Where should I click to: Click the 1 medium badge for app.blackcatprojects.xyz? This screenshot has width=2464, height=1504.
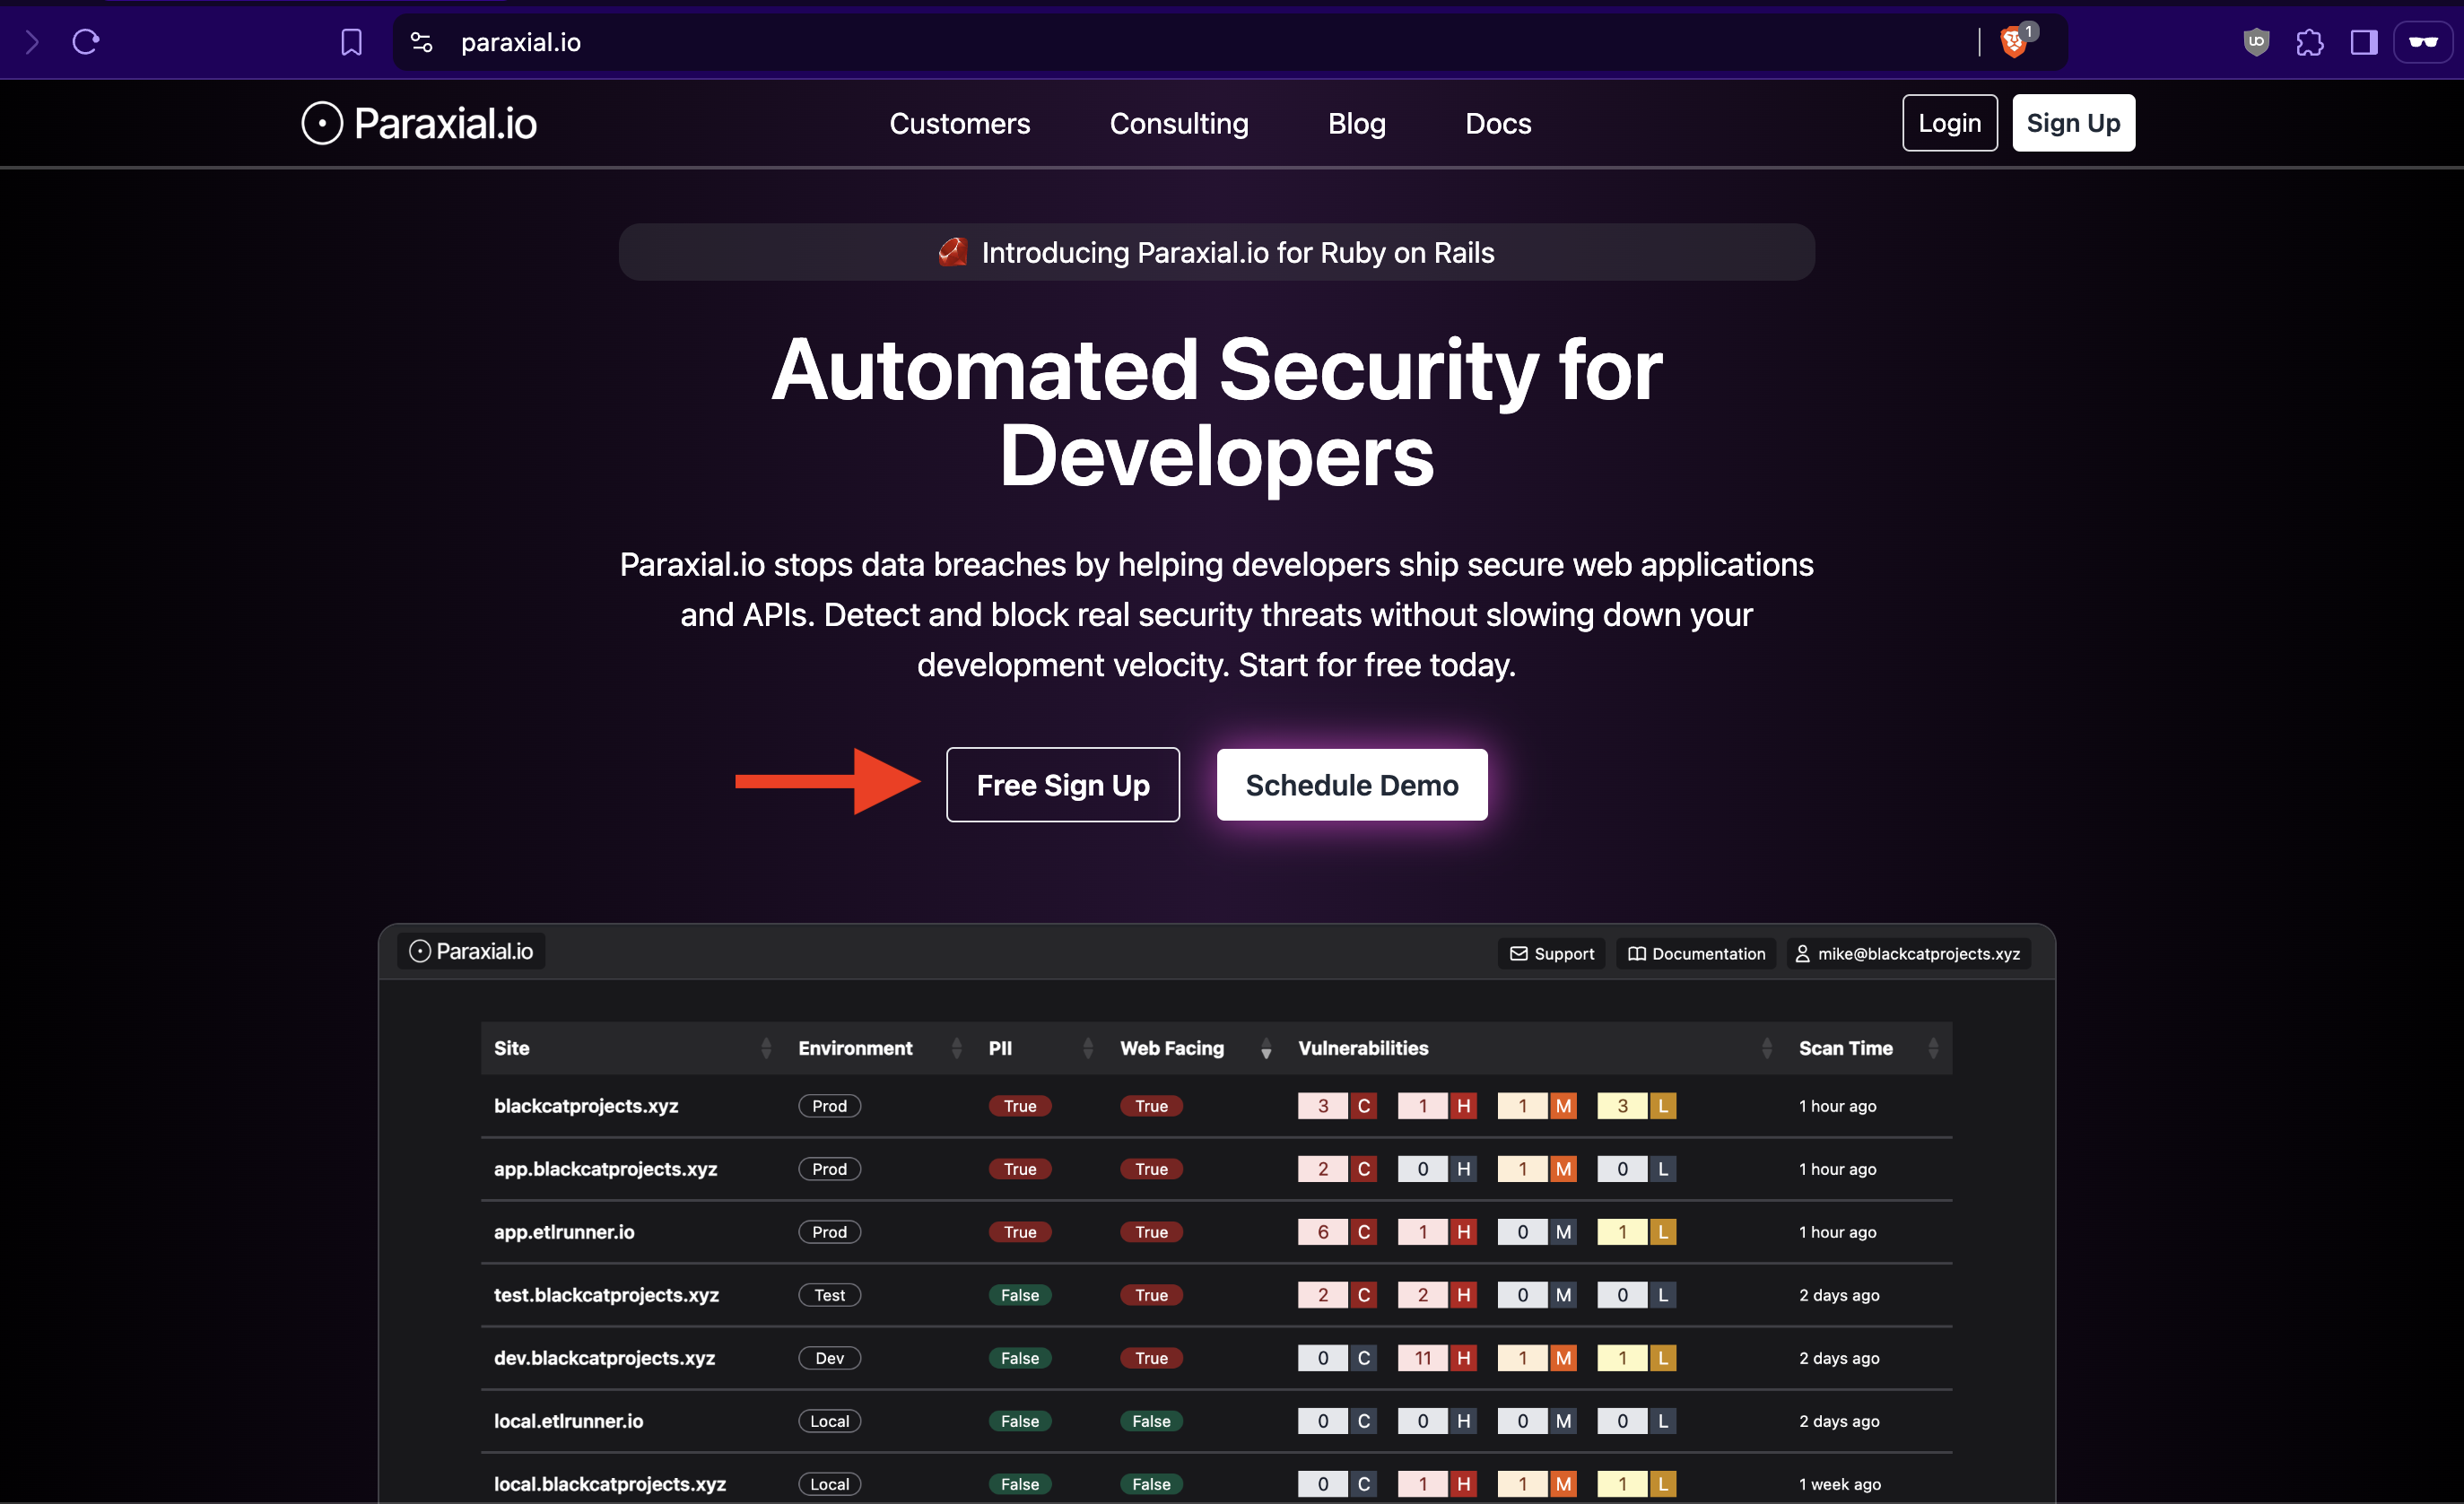(x=1537, y=1169)
